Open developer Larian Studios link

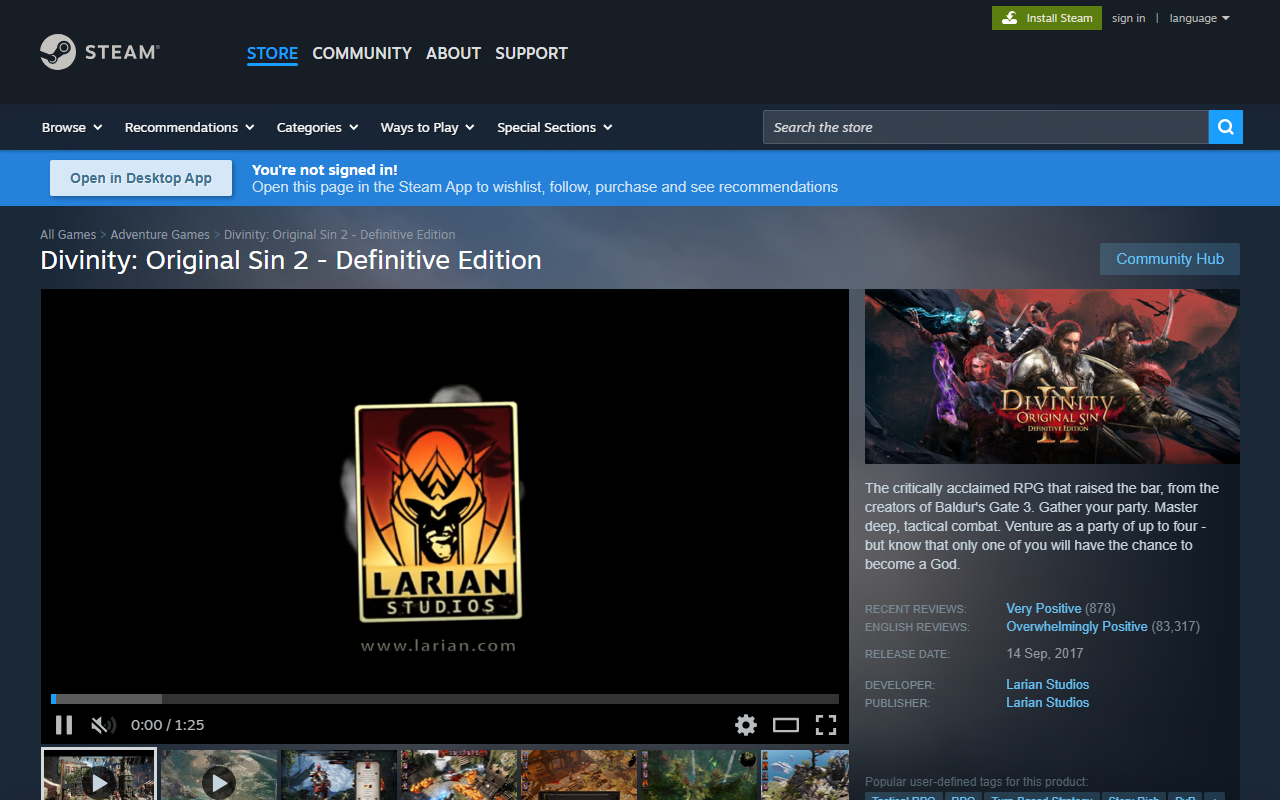tap(1047, 684)
